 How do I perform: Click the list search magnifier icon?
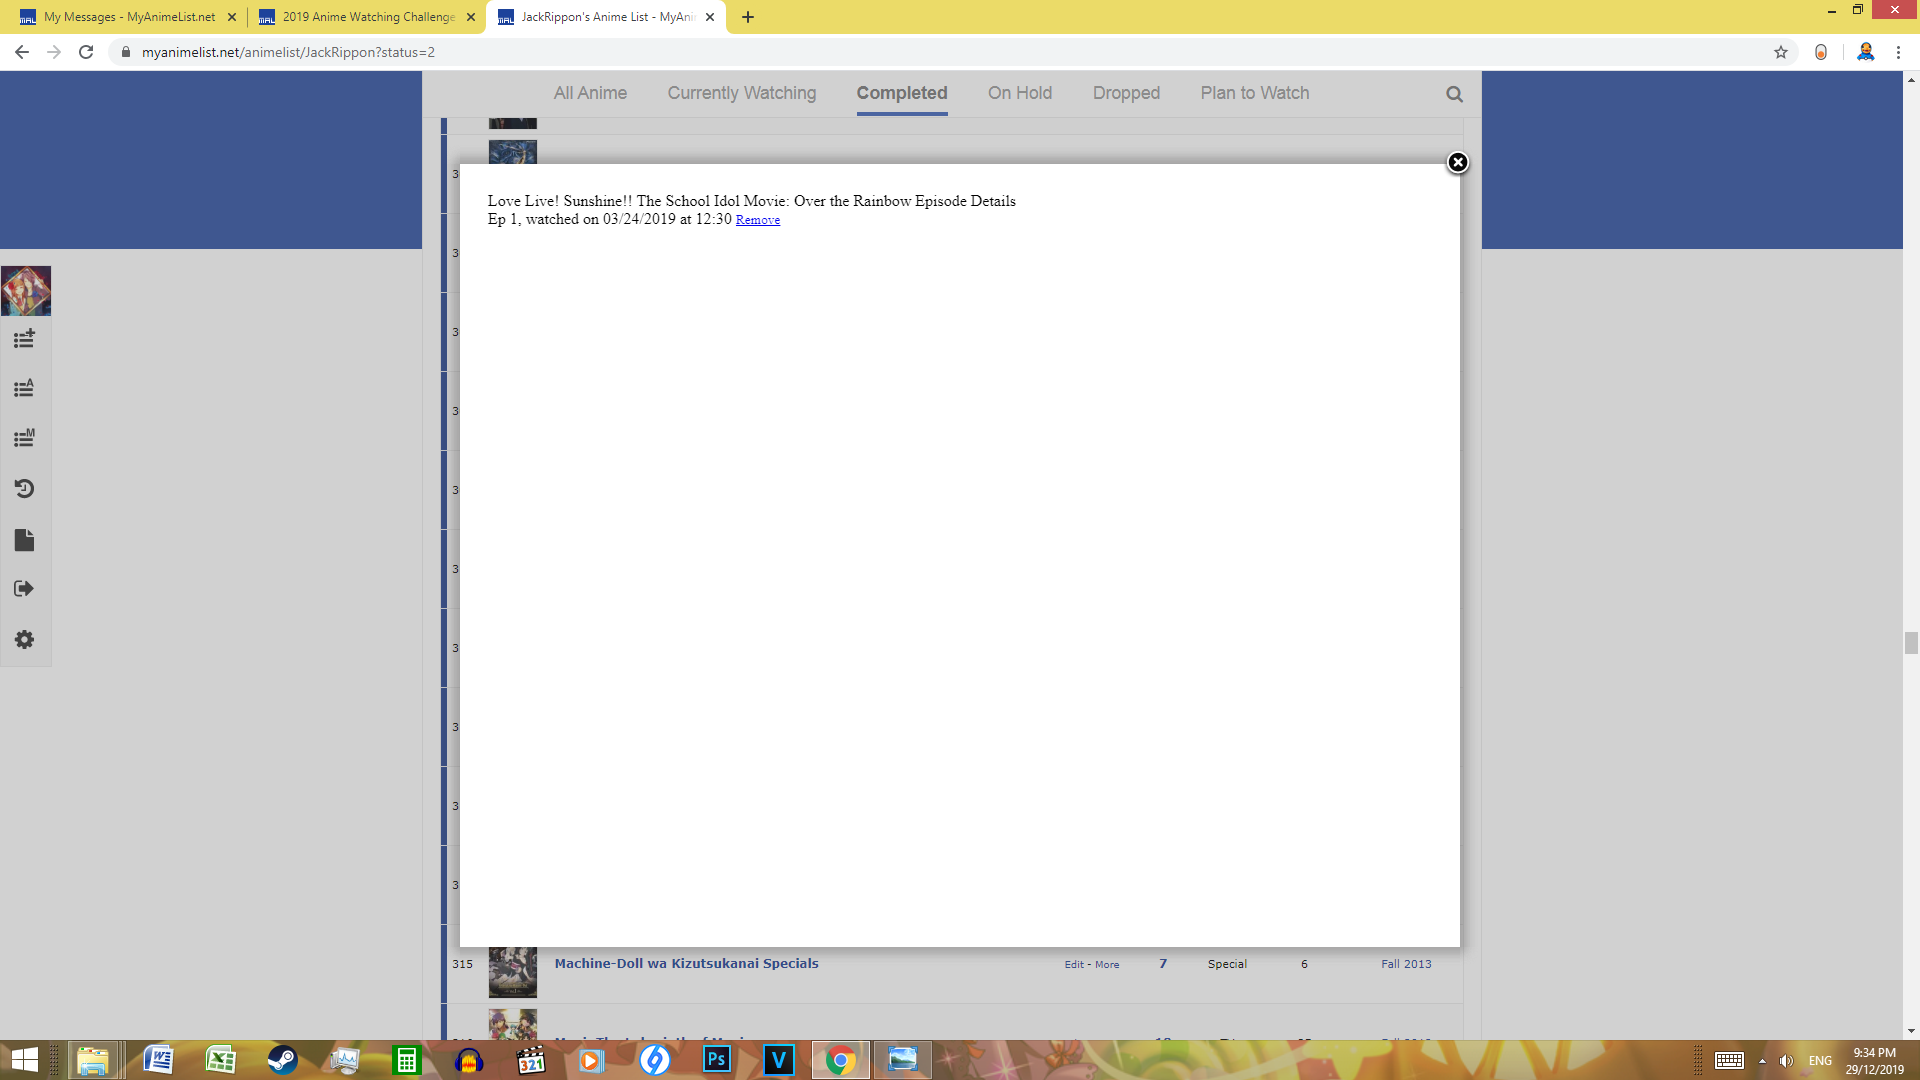[x=1454, y=94]
